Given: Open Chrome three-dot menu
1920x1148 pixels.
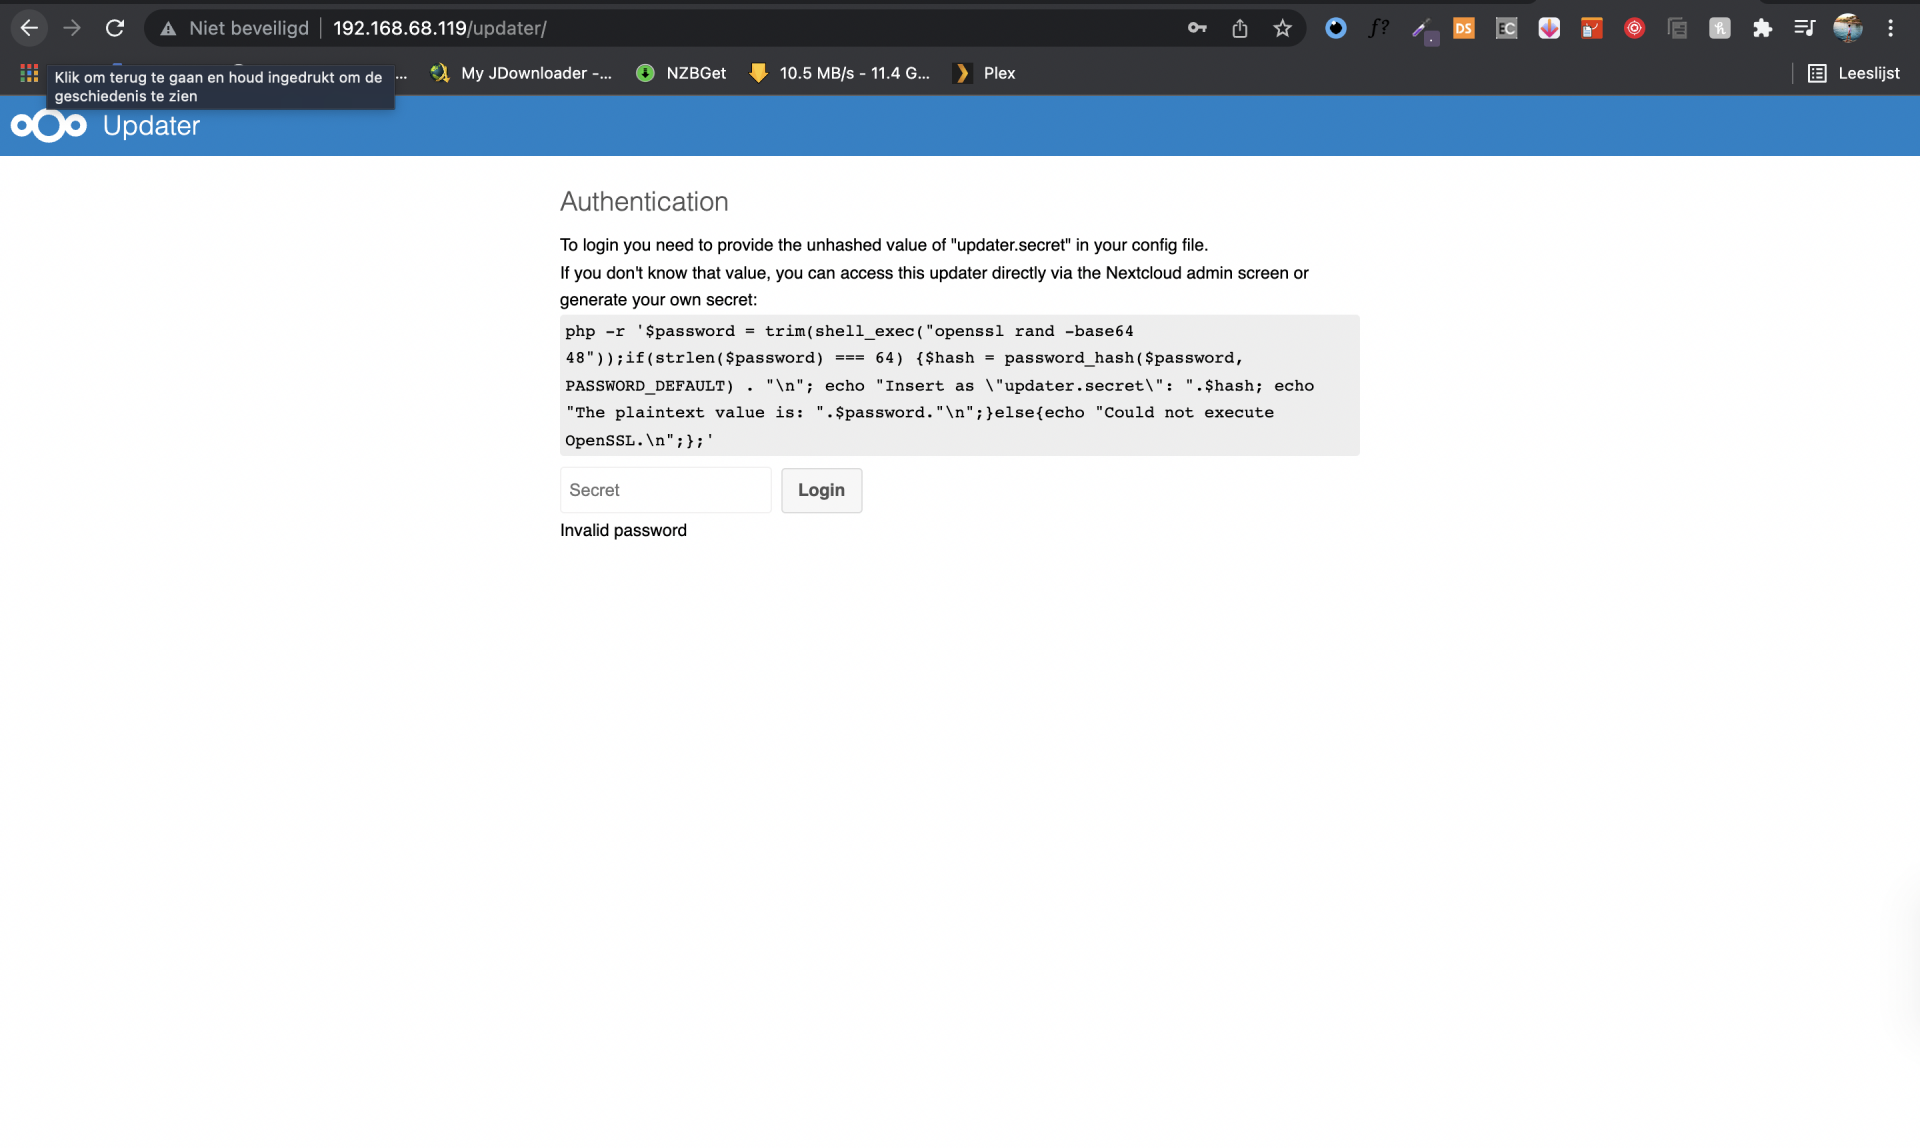Looking at the screenshot, I should click(1891, 28).
